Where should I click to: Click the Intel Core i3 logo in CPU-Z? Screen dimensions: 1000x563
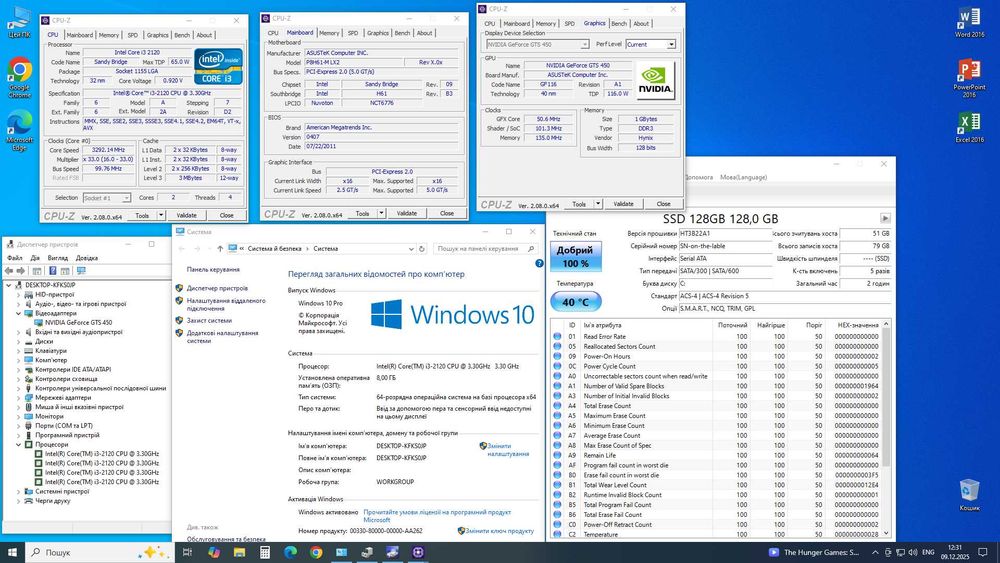point(218,66)
